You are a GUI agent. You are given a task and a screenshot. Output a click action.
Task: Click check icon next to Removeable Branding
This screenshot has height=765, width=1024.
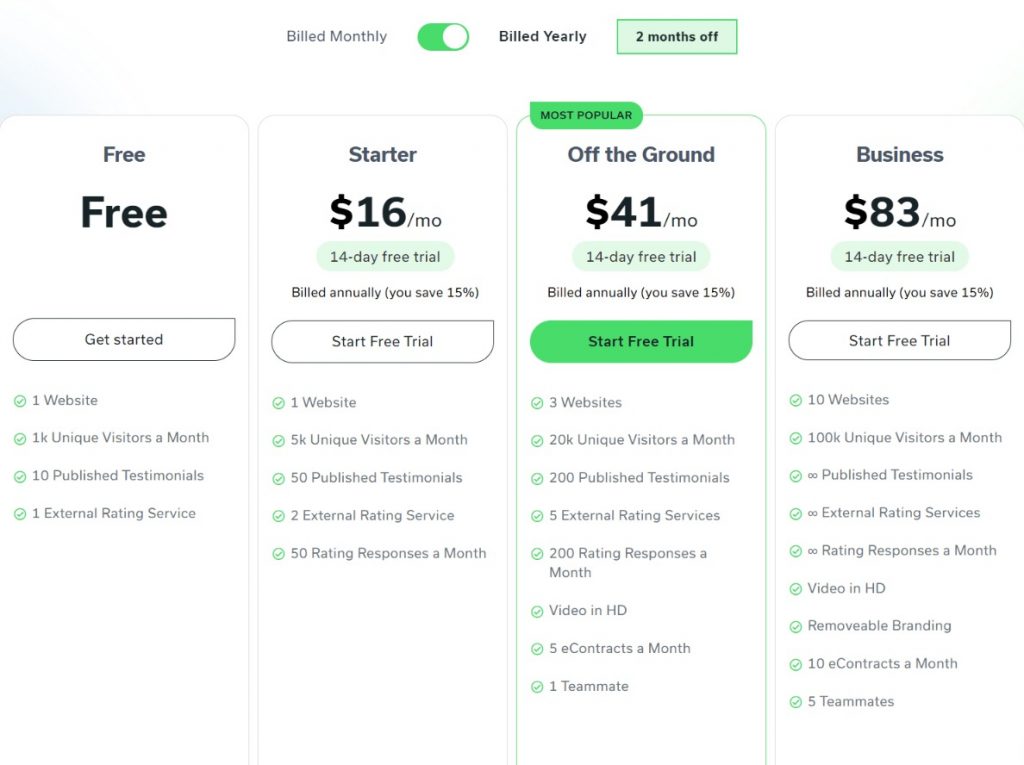(x=795, y=627)
